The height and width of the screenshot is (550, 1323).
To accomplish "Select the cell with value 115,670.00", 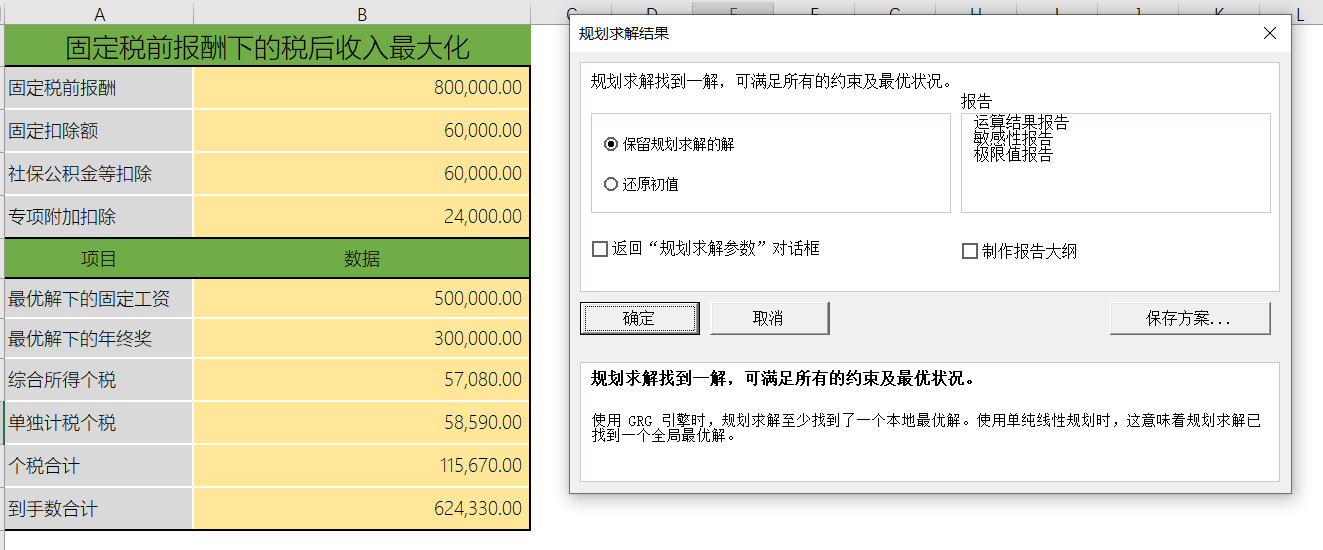I will coord(362,466).
